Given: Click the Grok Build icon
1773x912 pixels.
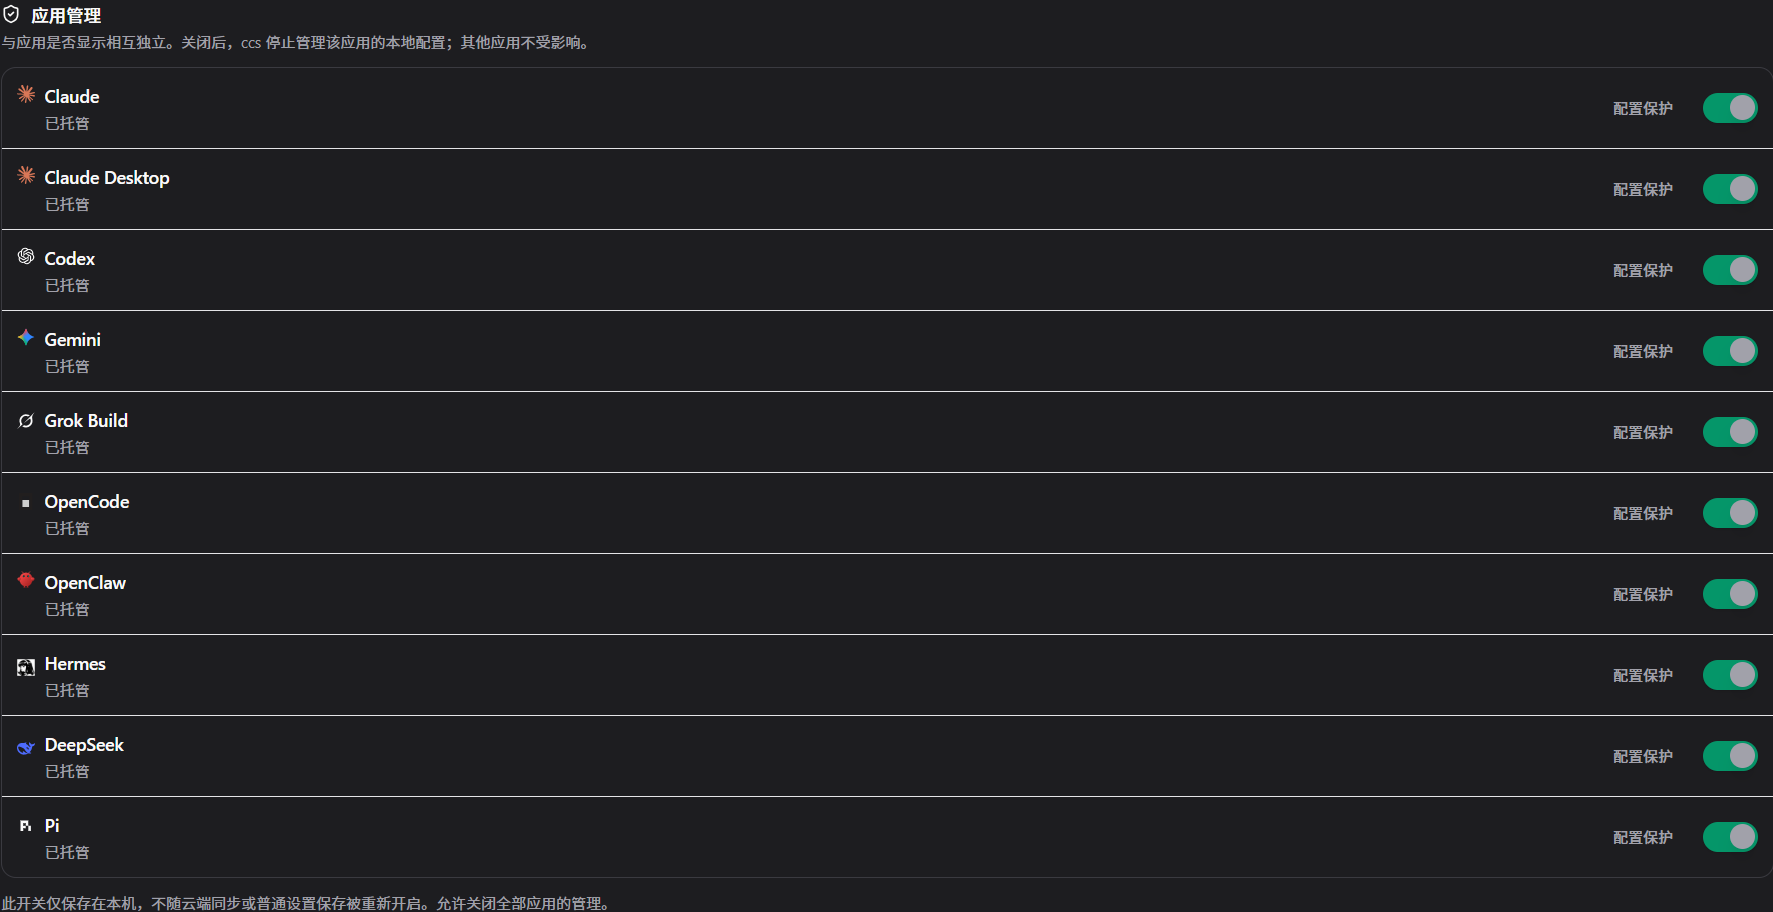Looking at the screenshot, I should click(x=26, y=420).
